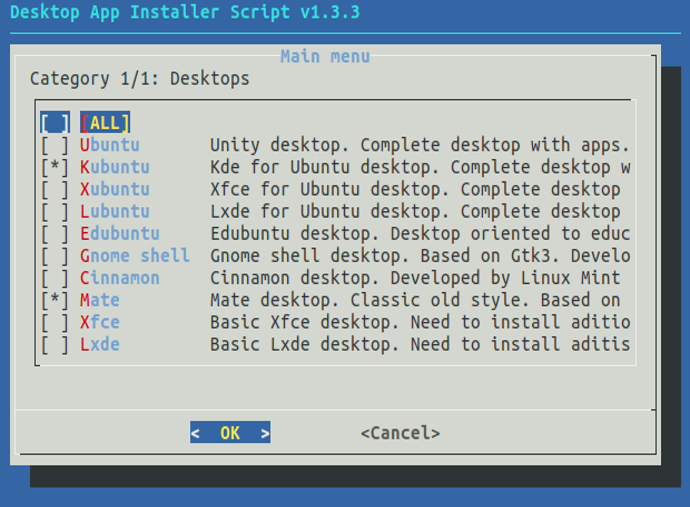Select the Gnome shell entry label
The image size is (690, 507).
135,256
